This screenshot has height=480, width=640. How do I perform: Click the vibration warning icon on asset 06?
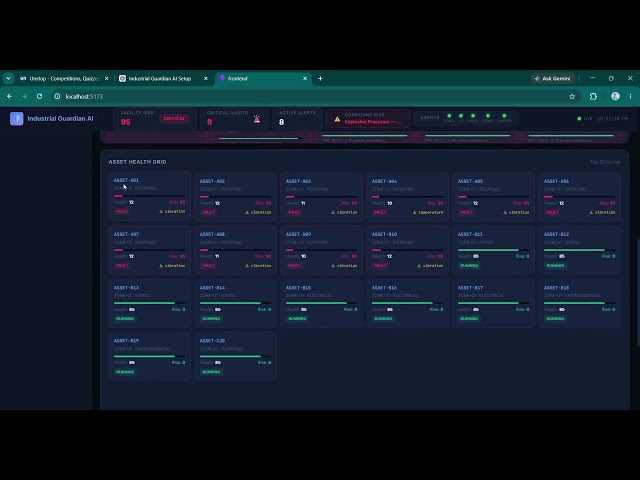pos(591,212)
